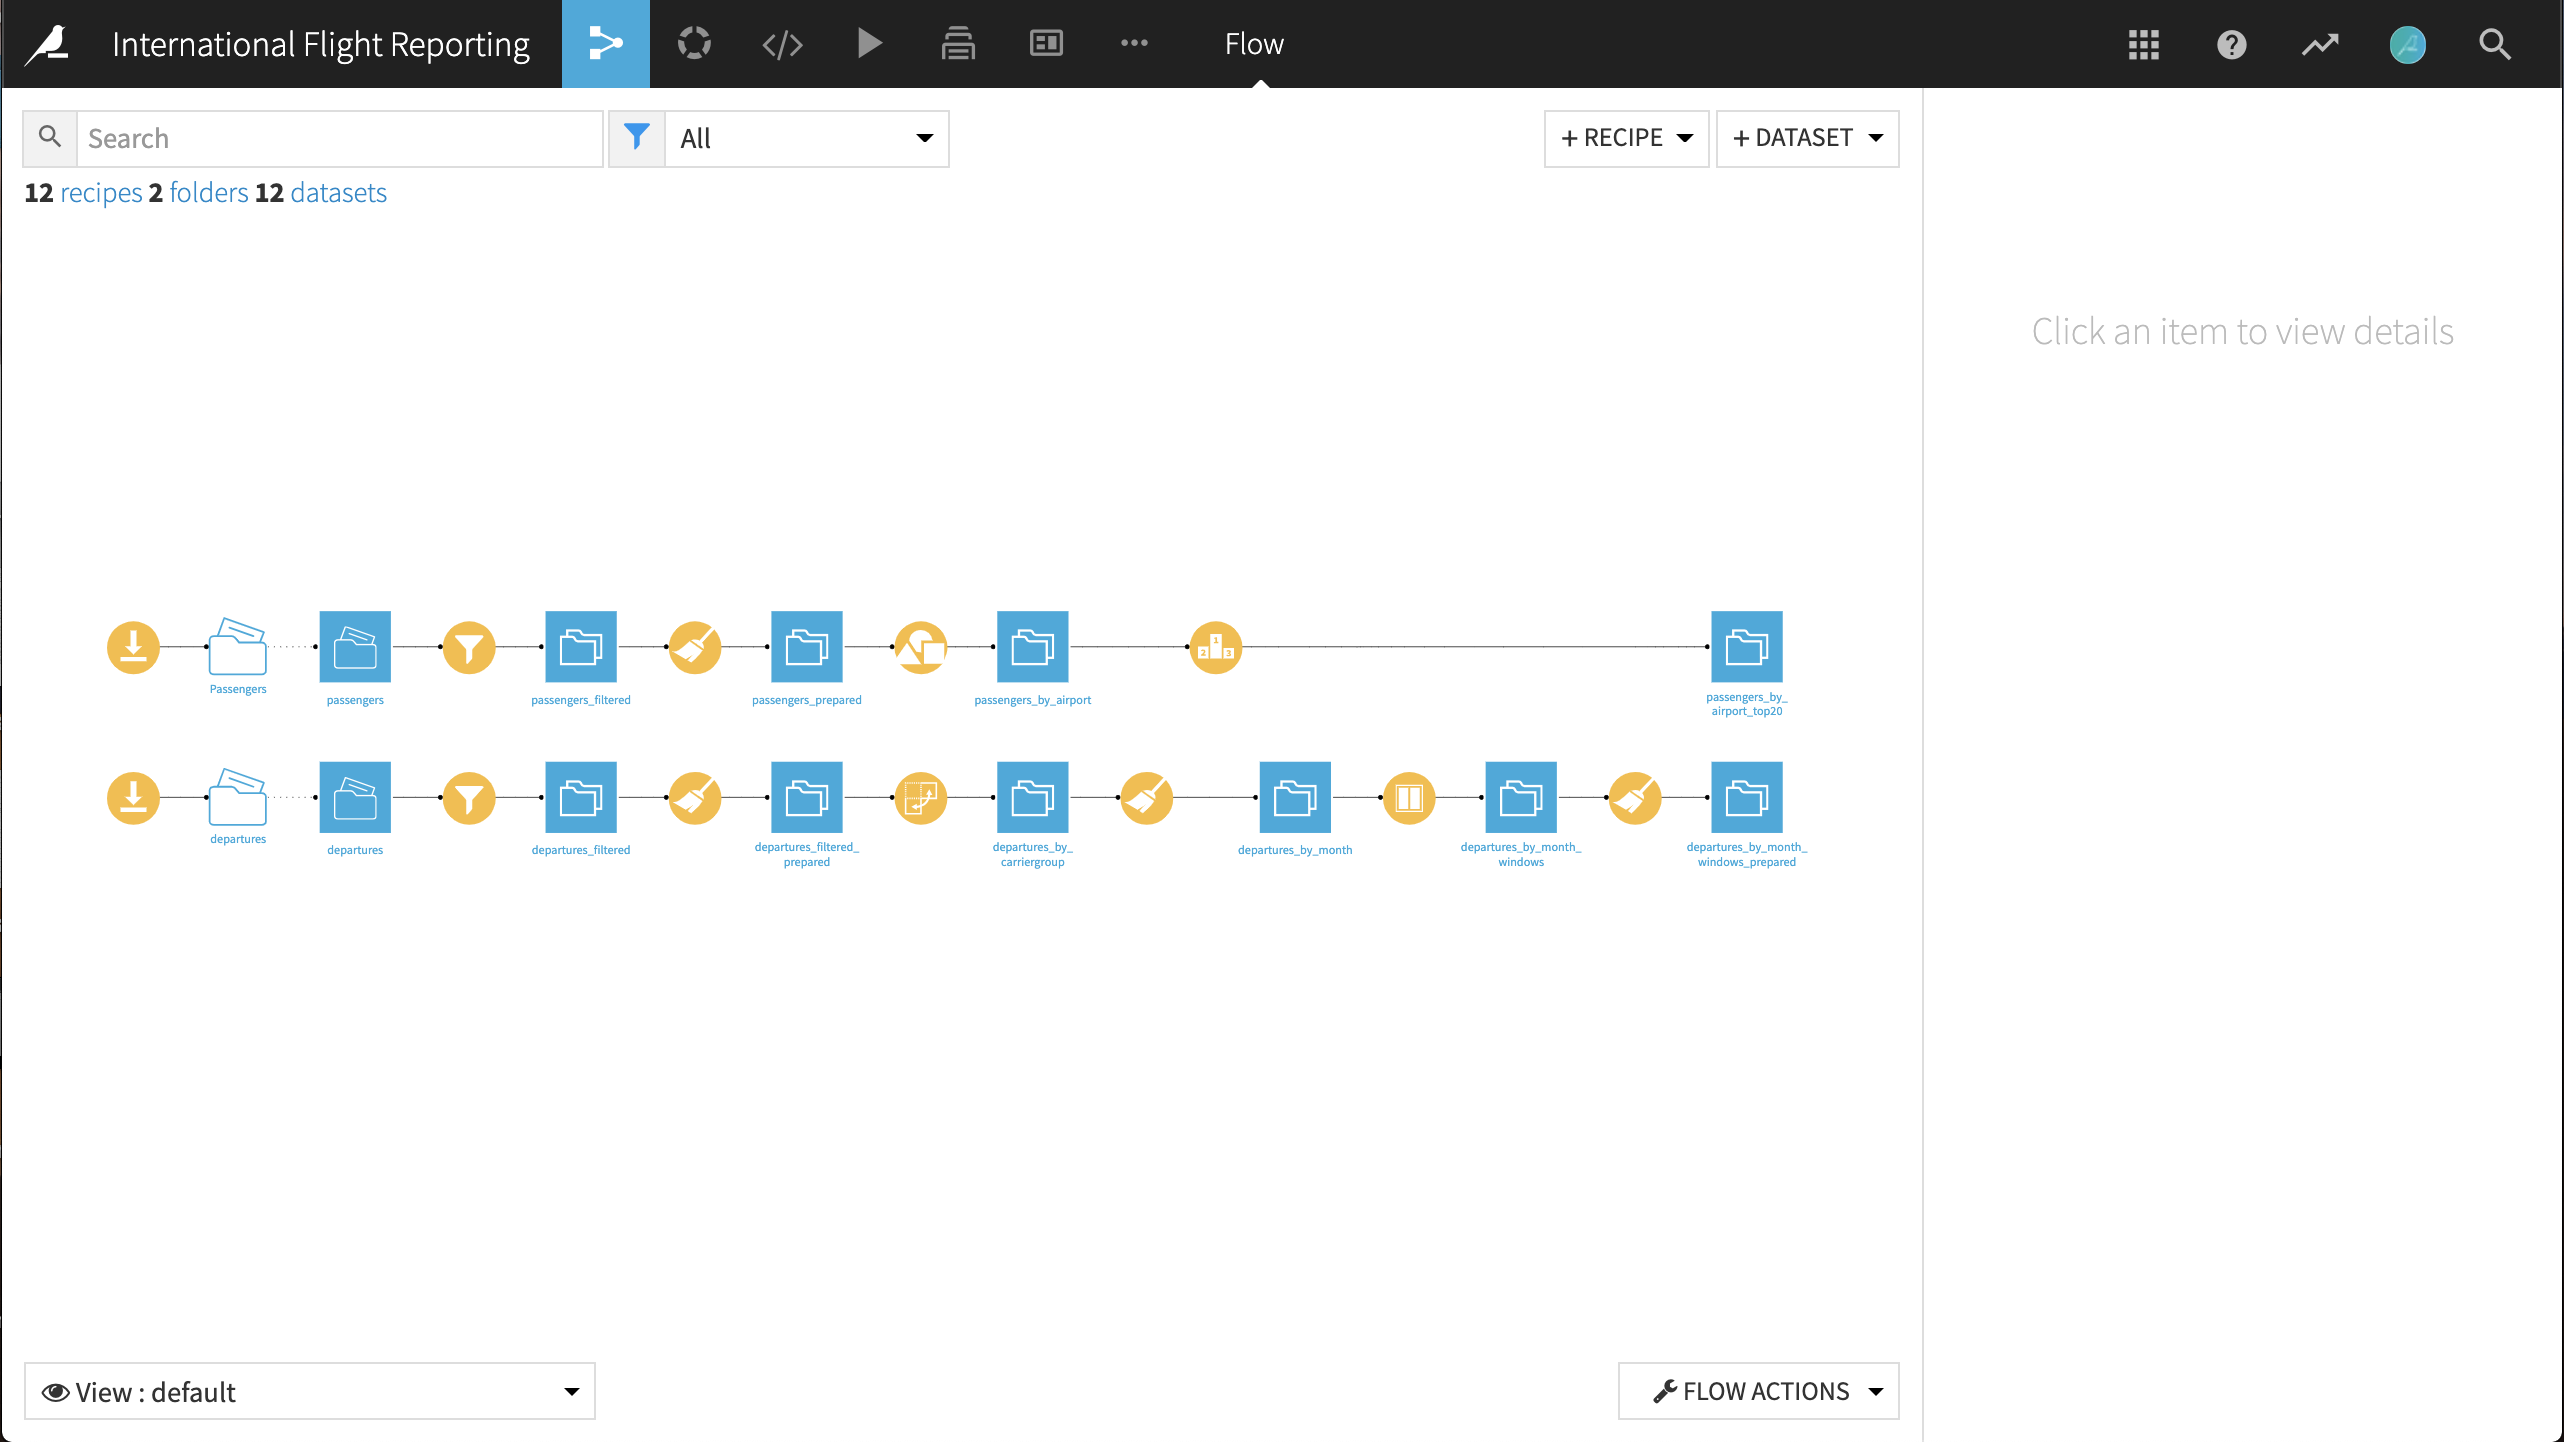Open the applications waffle grid icon
2564x1442 pixels.
point(2142,45)
